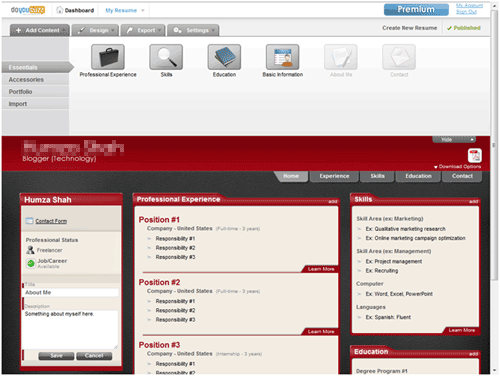The image size is (500, 376).
Task: Open the Settings dropdown
Action: tap(193, 30)
